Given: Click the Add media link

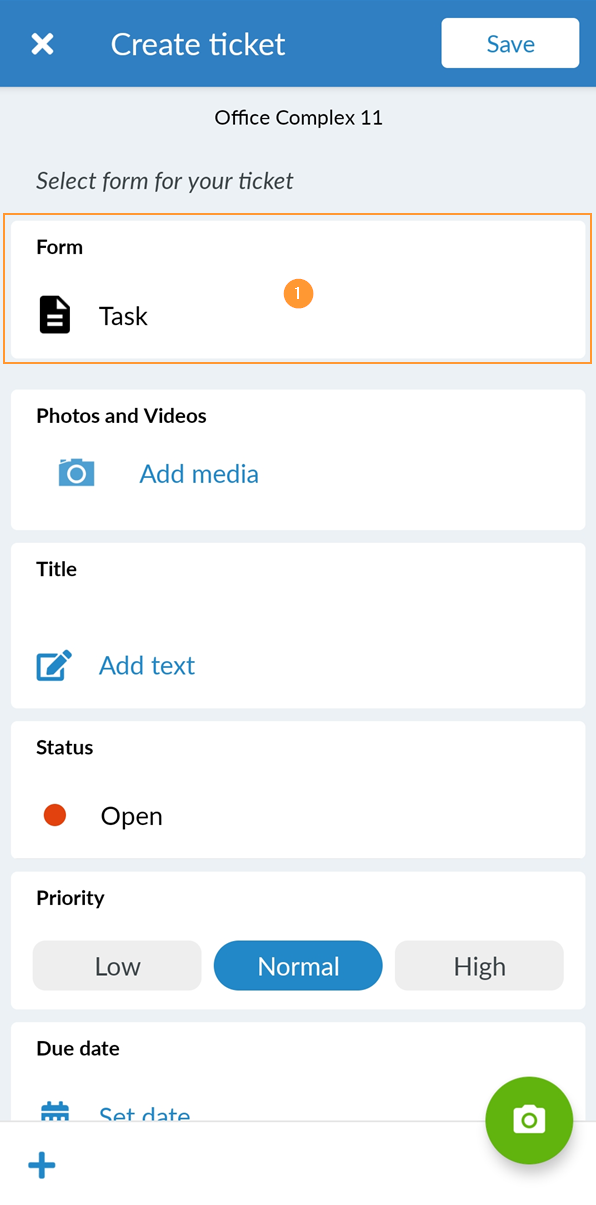Looking at the screenshot, I should click(199, 474).
